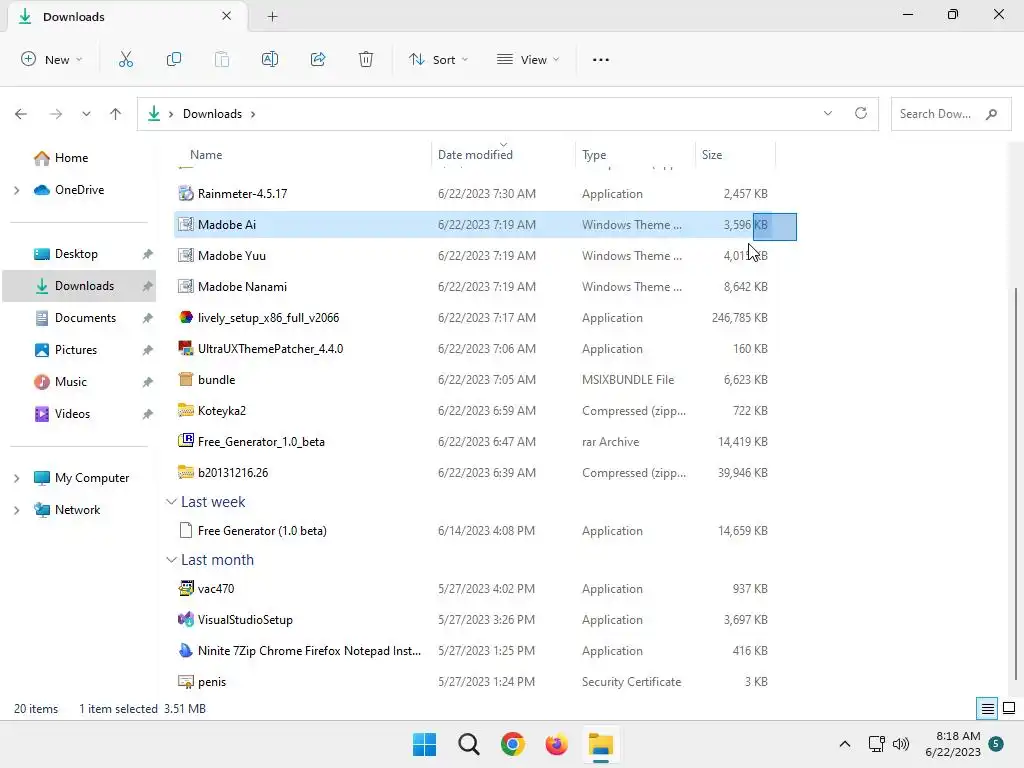Open the See more ellipsis menu
The image size is (1024, 768).
point(601,59)
